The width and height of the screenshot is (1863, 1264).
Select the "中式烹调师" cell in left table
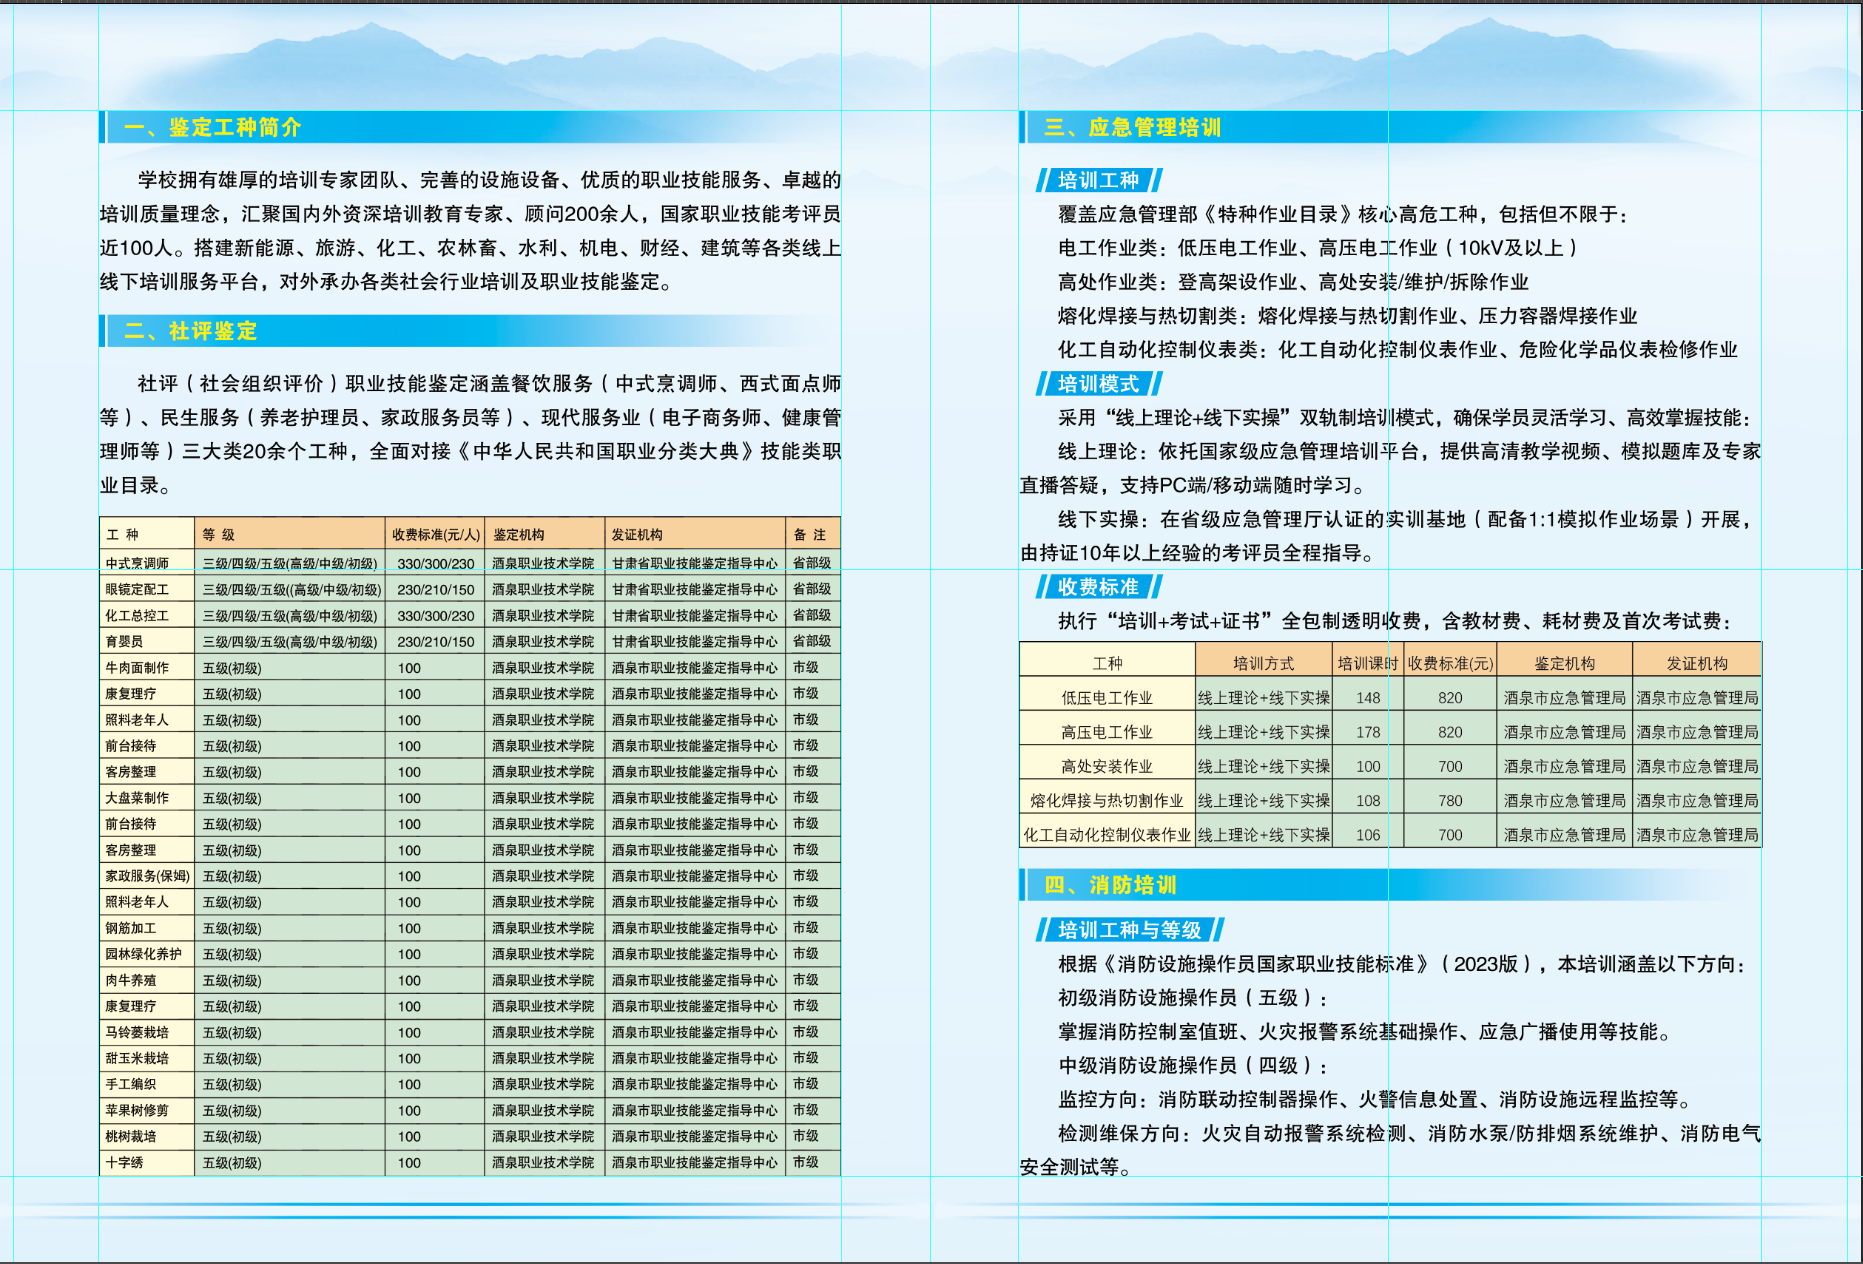(138, 564)
